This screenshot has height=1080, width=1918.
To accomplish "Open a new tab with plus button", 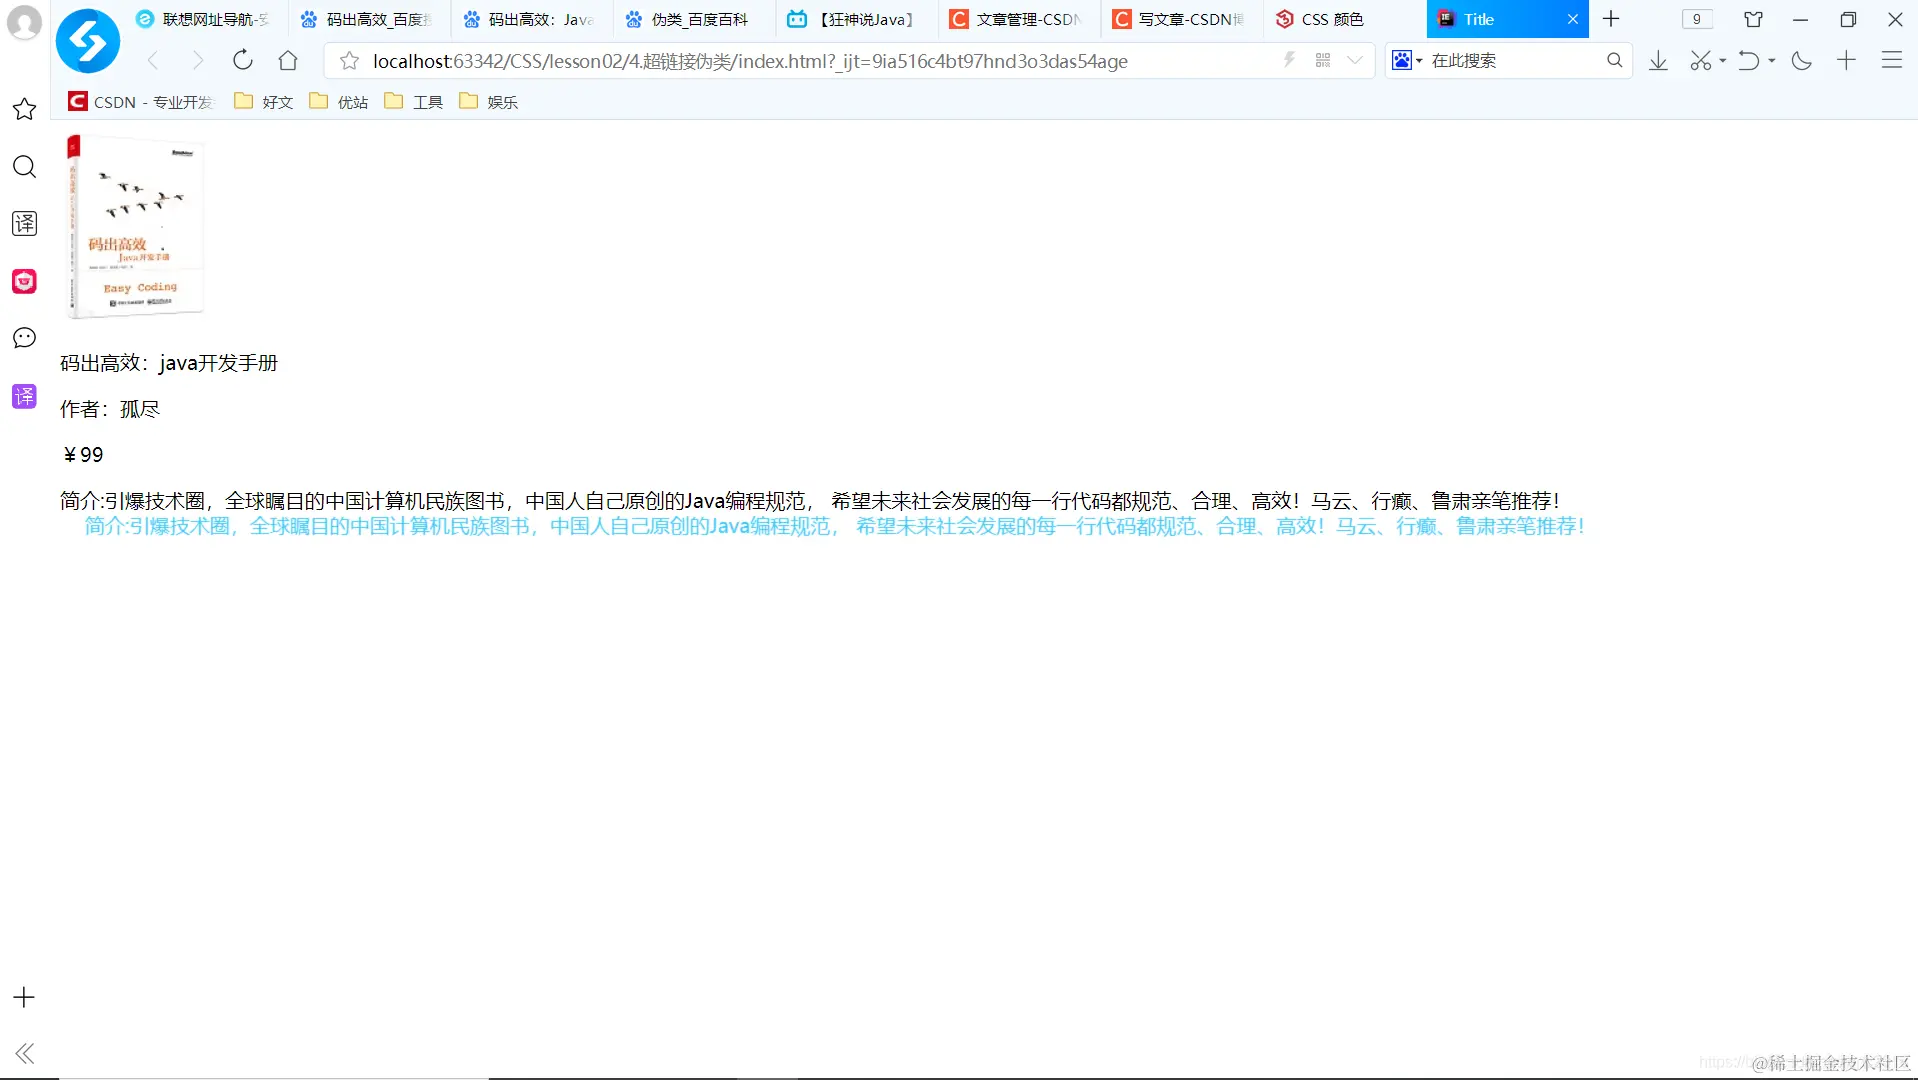I will (x=1611, y=19).
